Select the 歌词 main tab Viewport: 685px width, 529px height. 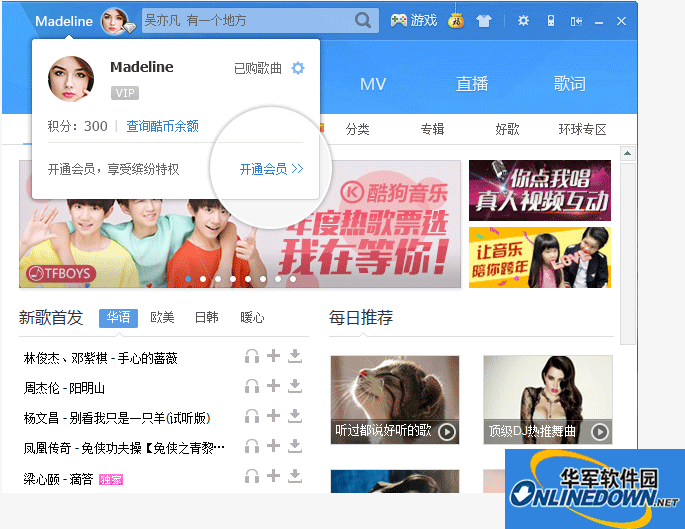coord(570,83)
